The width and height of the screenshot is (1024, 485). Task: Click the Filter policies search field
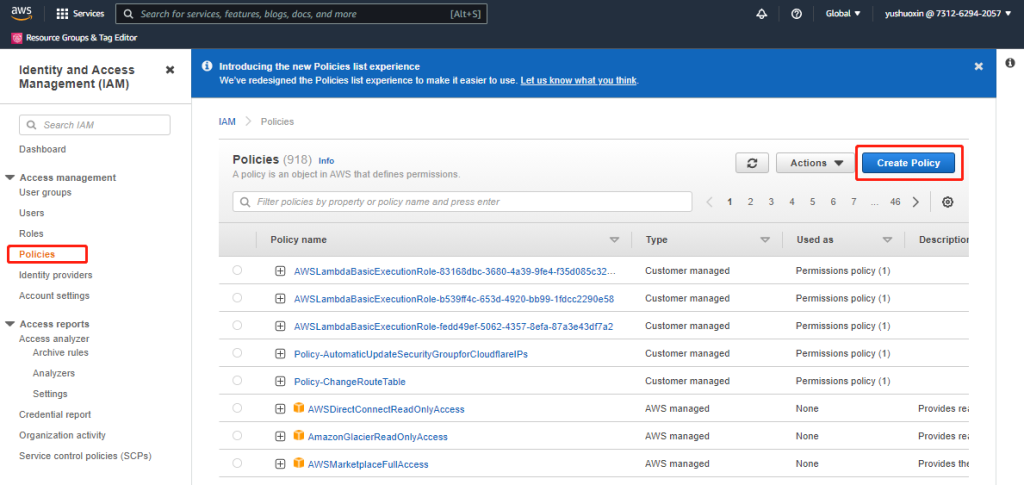tap(462, 202)
